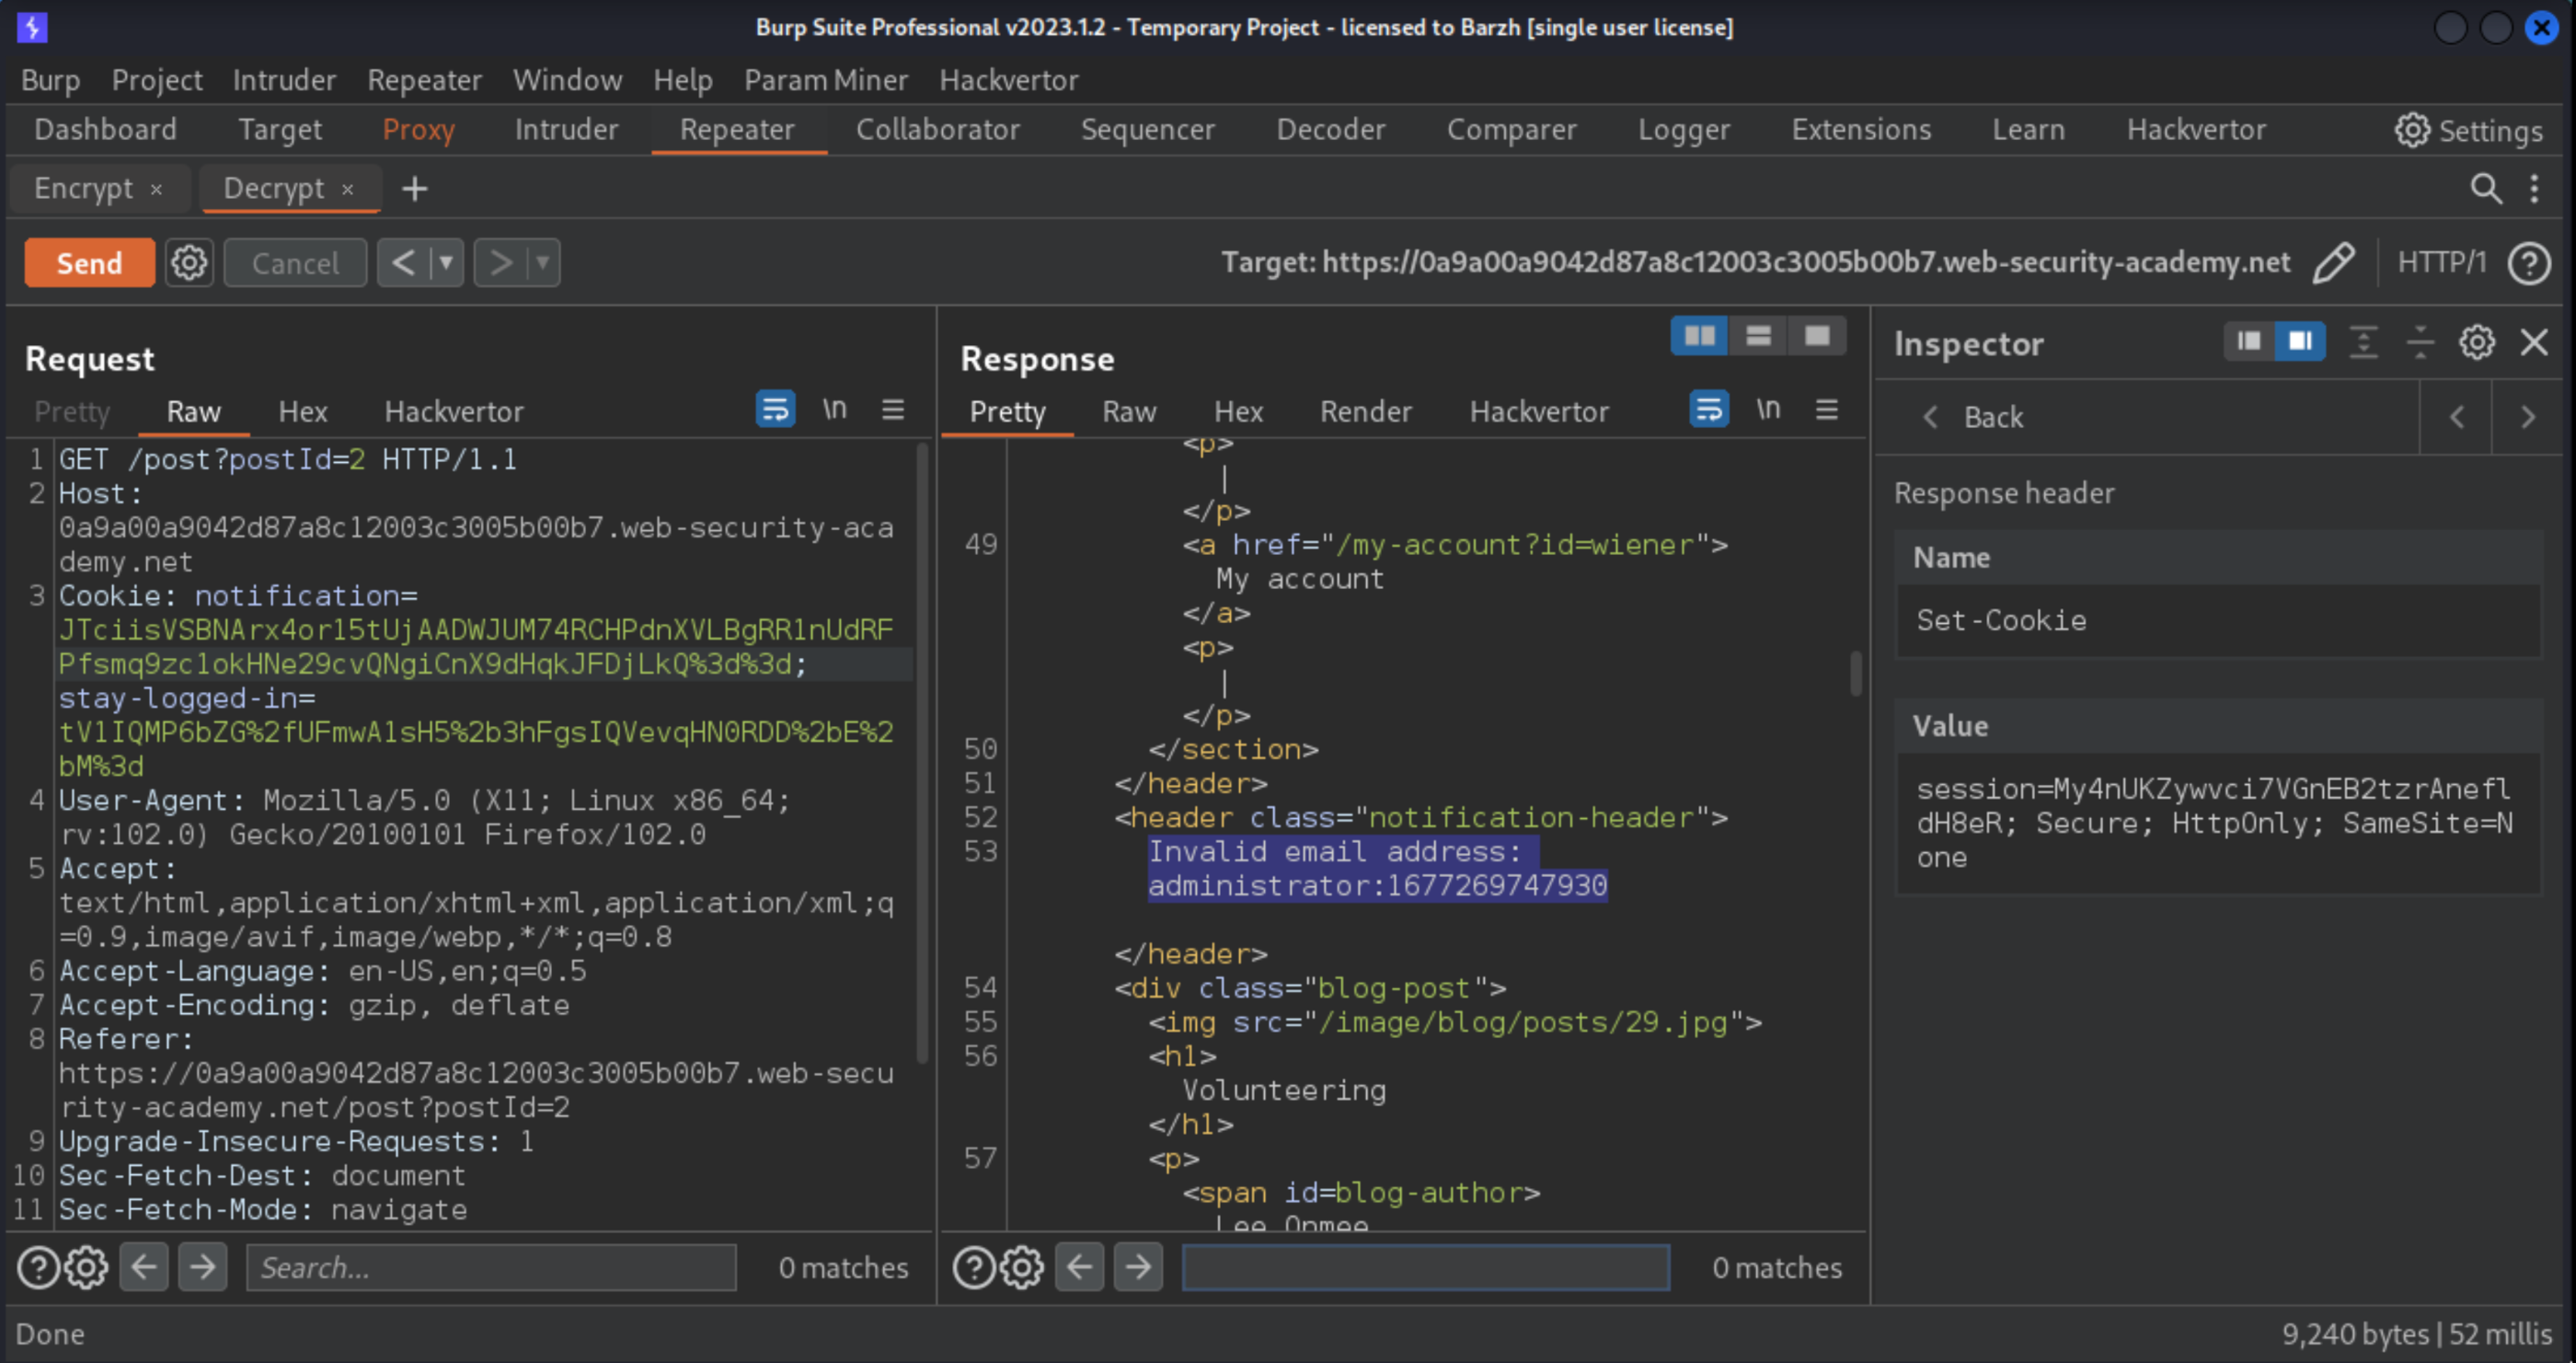Switch to Collaborator tool tab
This screenshot has height=1363, width=2576.
pyautogui.click(x=937, y=130)
